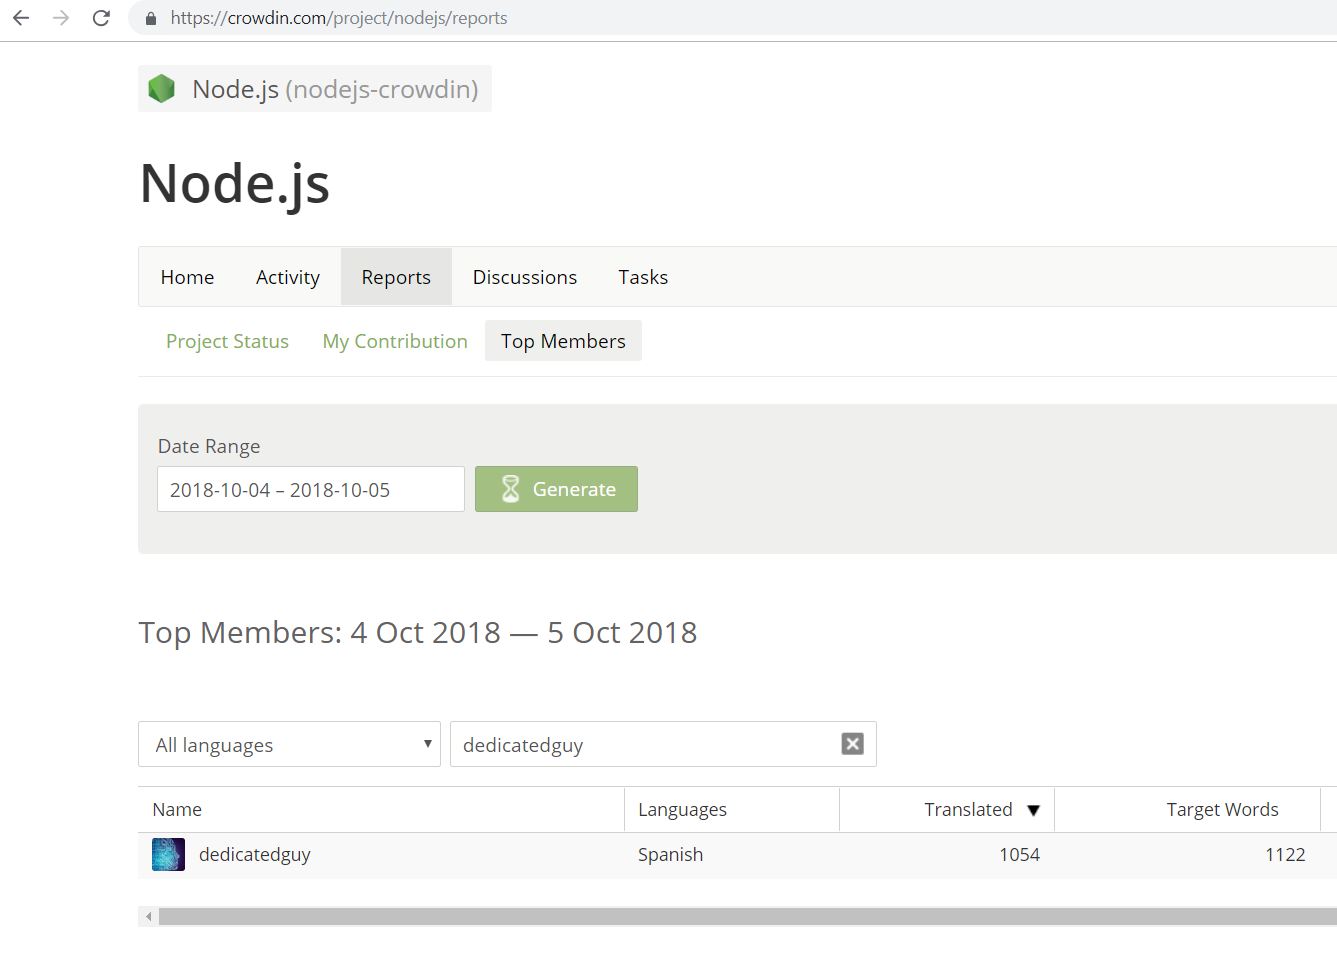Click the target words value 1122

click(x=1285, y=855)
